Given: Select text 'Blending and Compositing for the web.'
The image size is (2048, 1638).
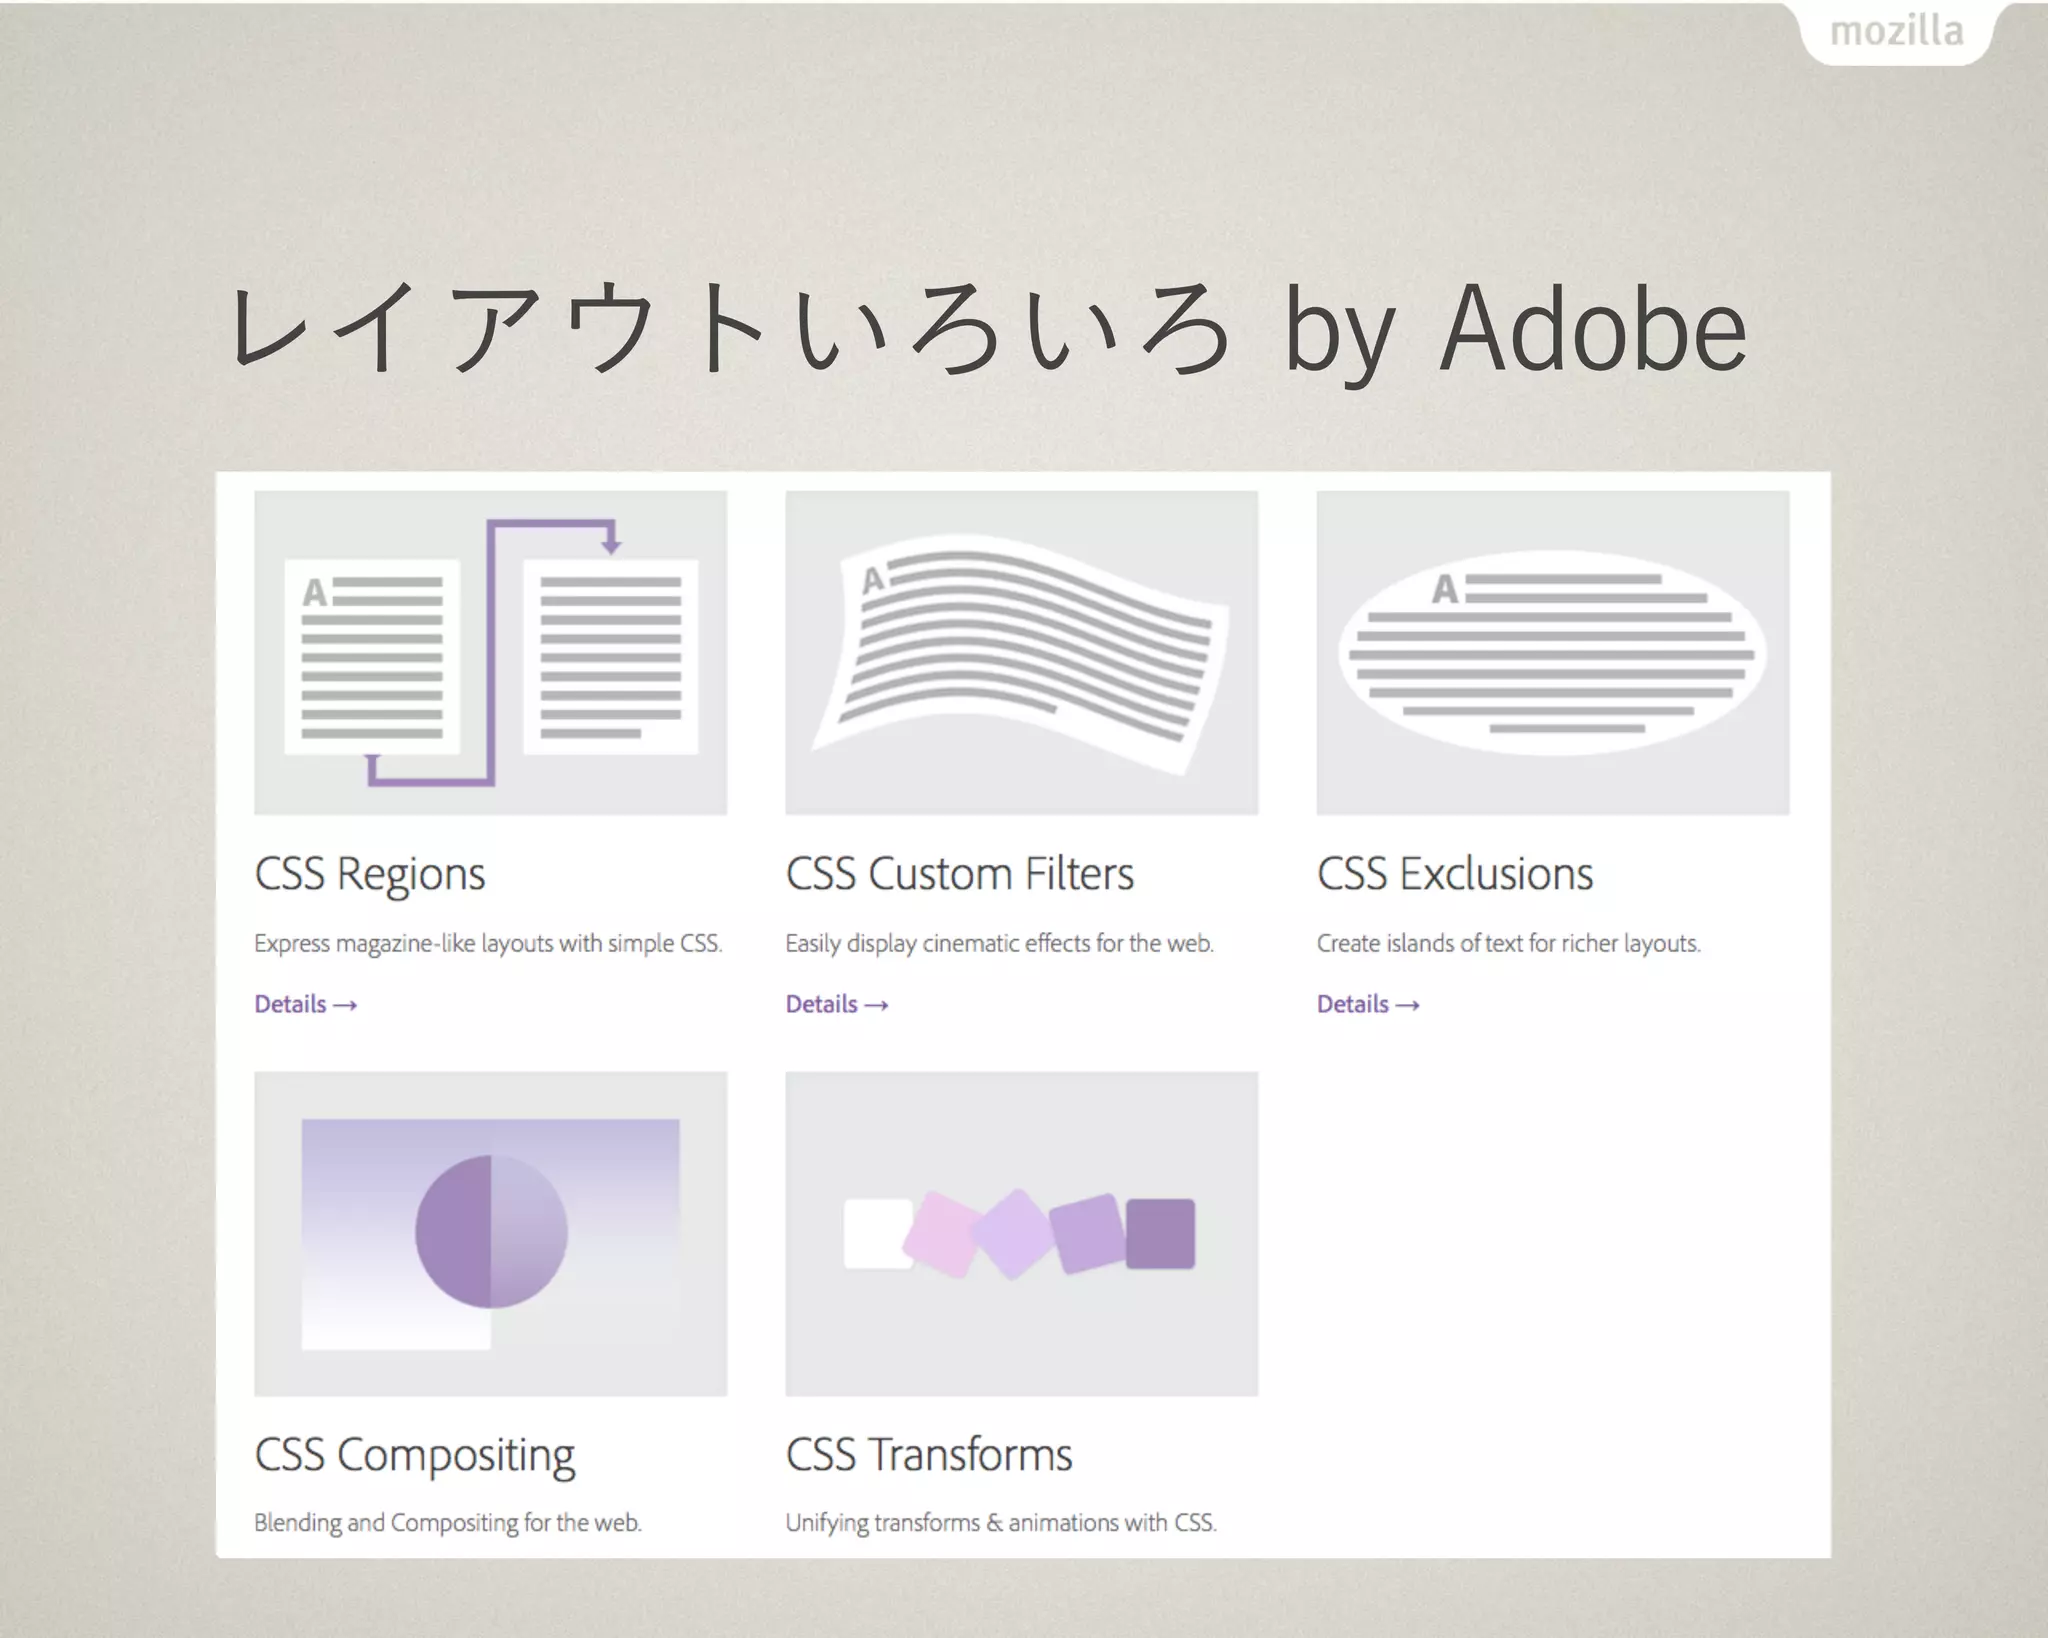Looking at the screenshot, I should pos(448,1523).
